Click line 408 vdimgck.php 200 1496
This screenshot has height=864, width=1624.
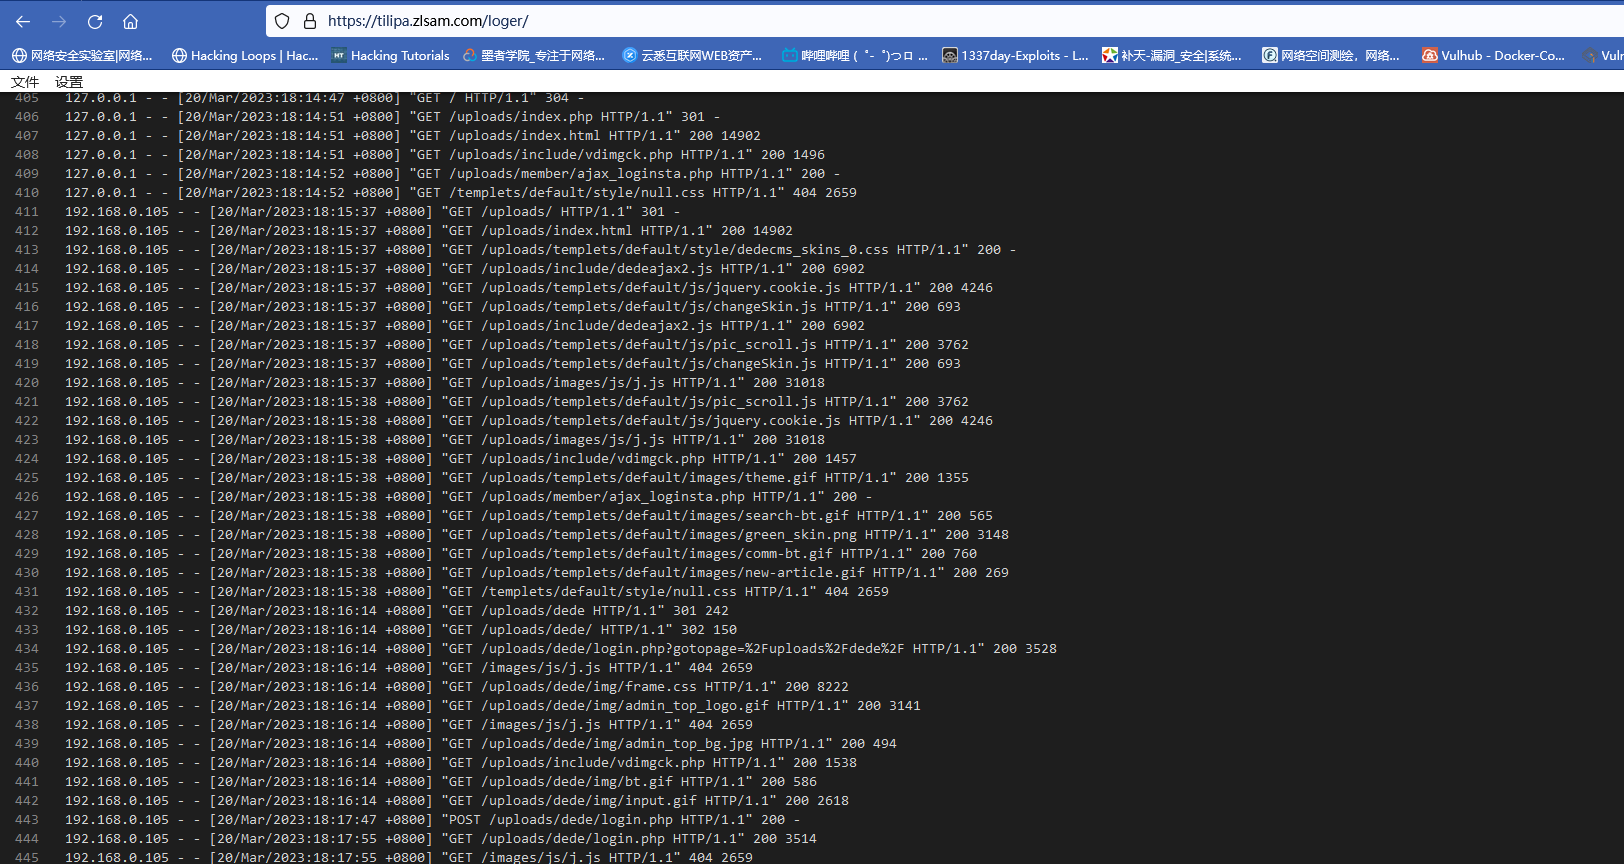pos(445,155)
